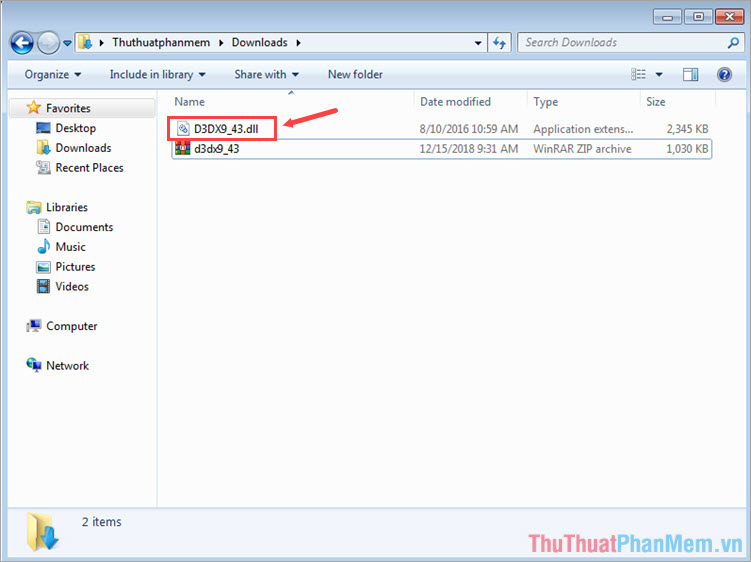Click the Application extens... type cell
Viewport: 751px width, 562px height.
(x=583, y=129)
